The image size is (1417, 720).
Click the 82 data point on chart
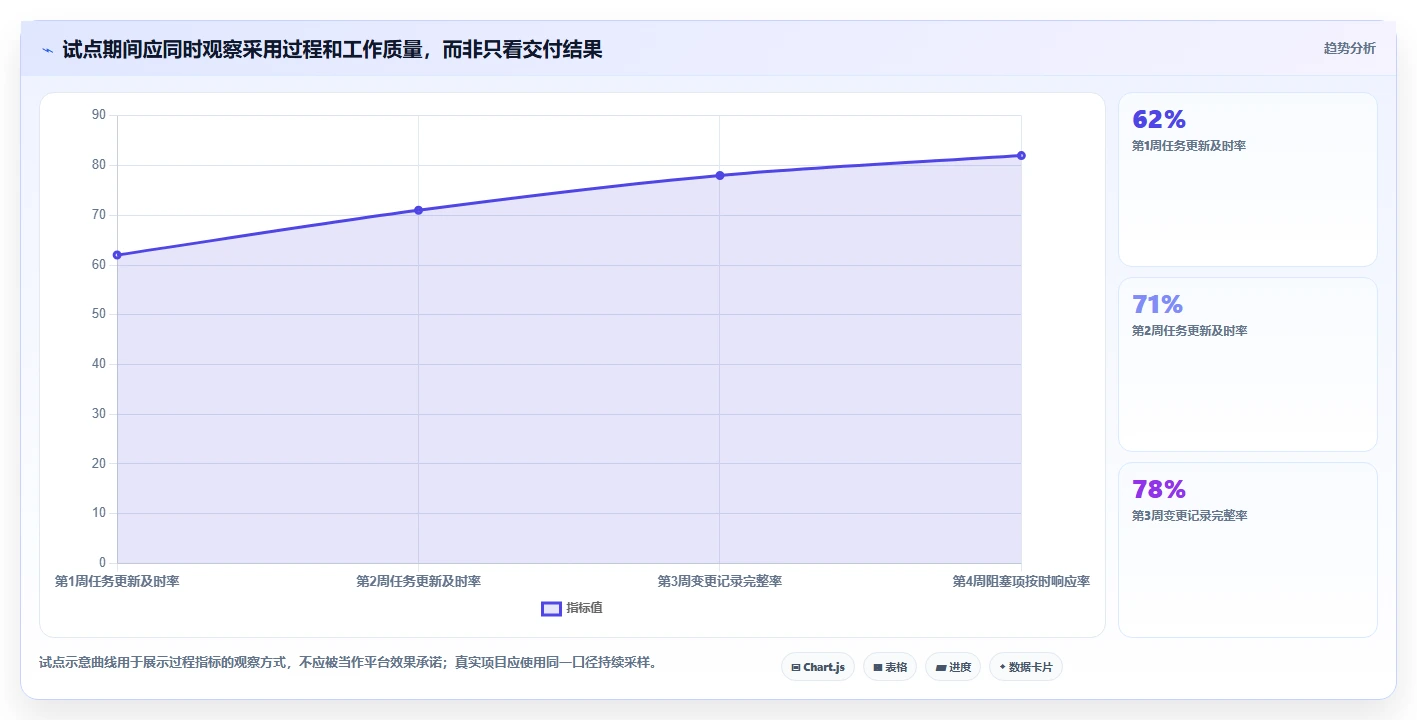pos(1021,155)
